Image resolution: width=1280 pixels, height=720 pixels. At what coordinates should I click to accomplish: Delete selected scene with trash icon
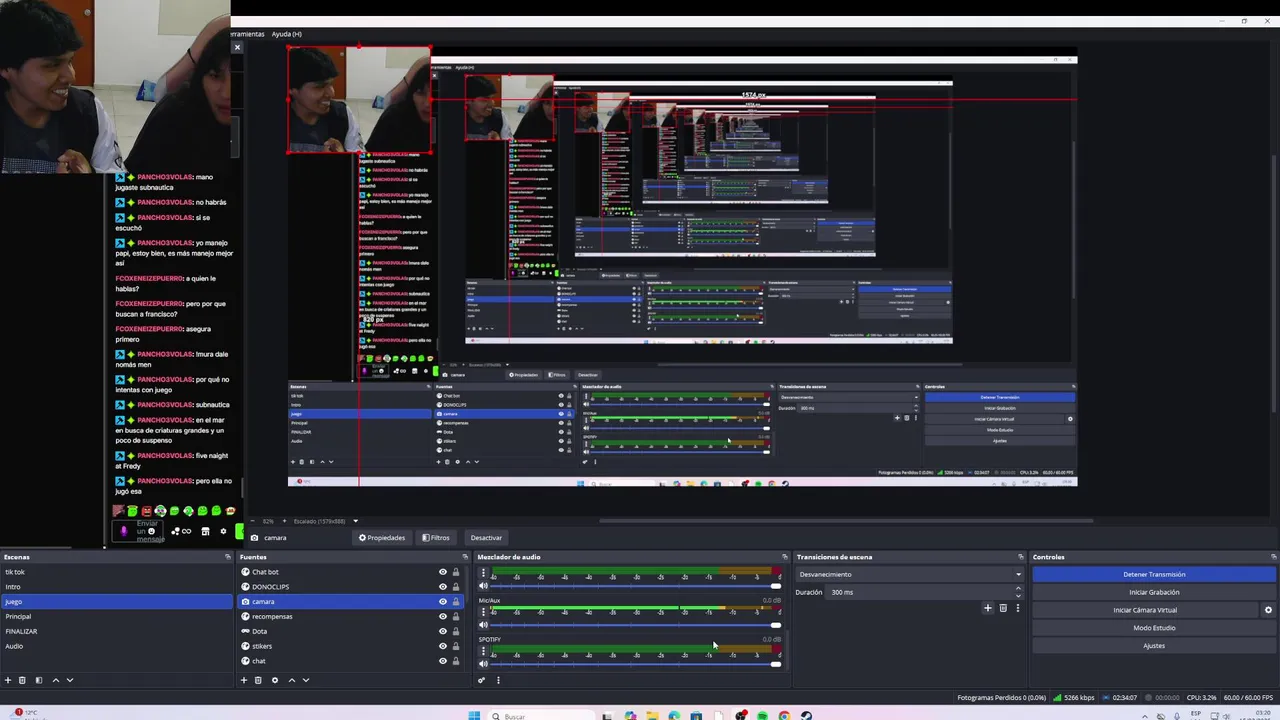22,680
